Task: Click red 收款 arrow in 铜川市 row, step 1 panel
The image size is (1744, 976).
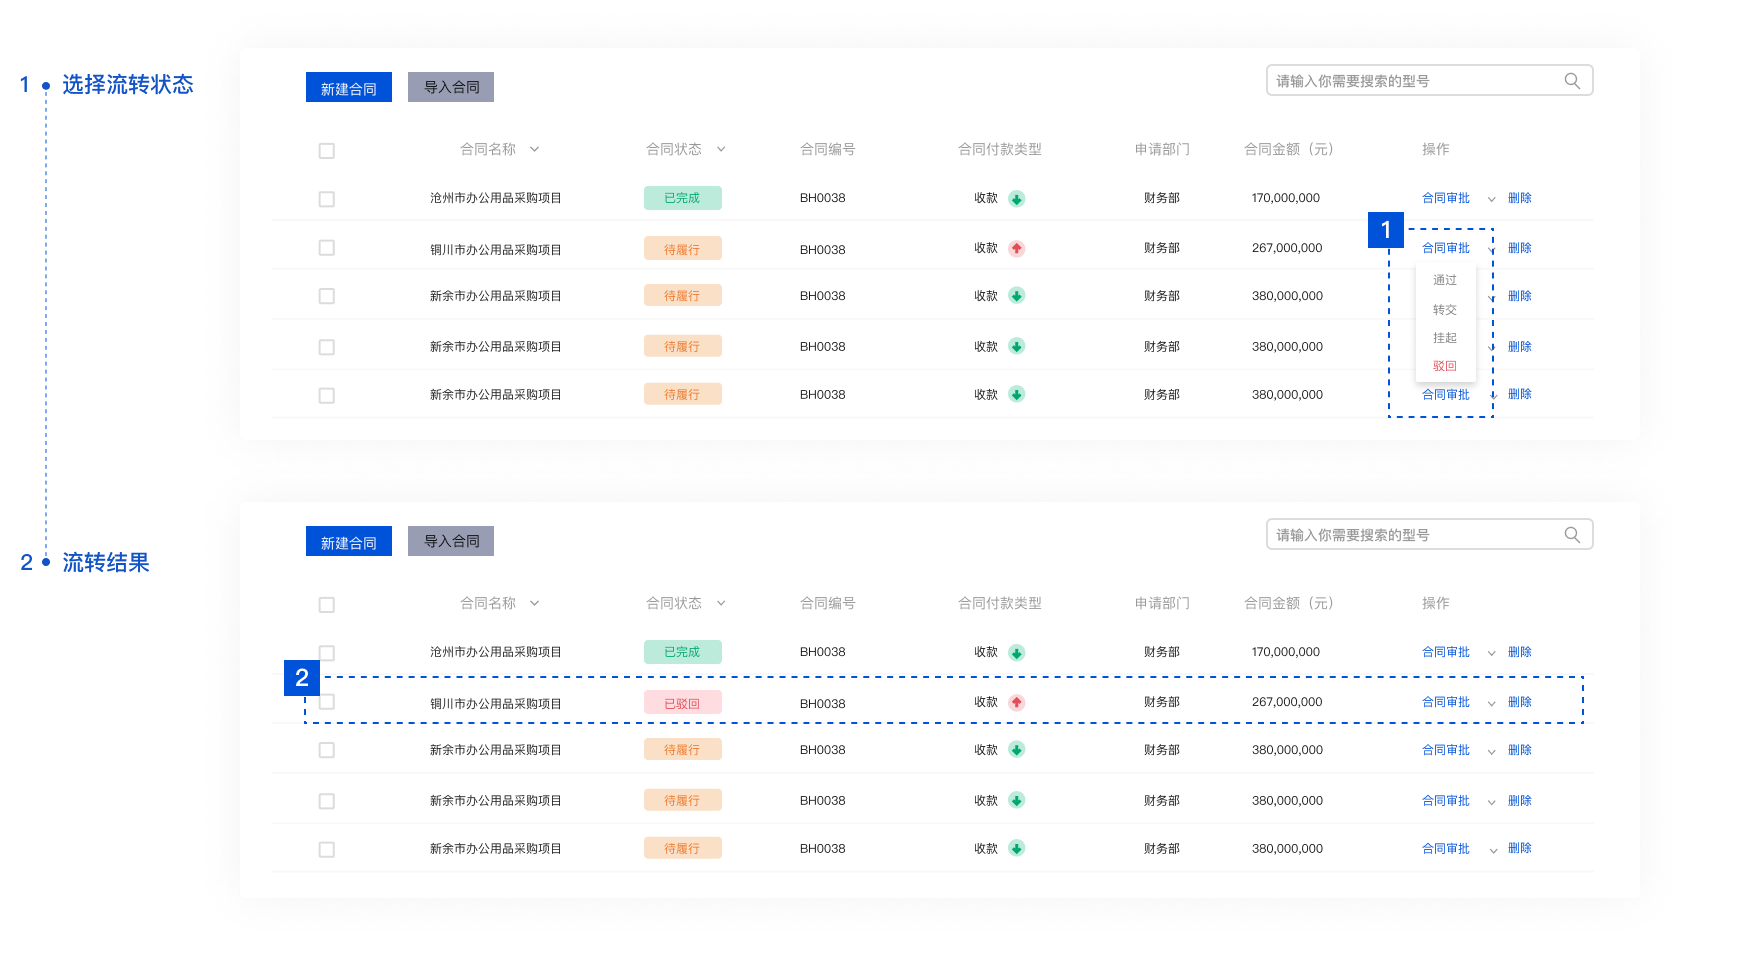Action: point(1016,248)
